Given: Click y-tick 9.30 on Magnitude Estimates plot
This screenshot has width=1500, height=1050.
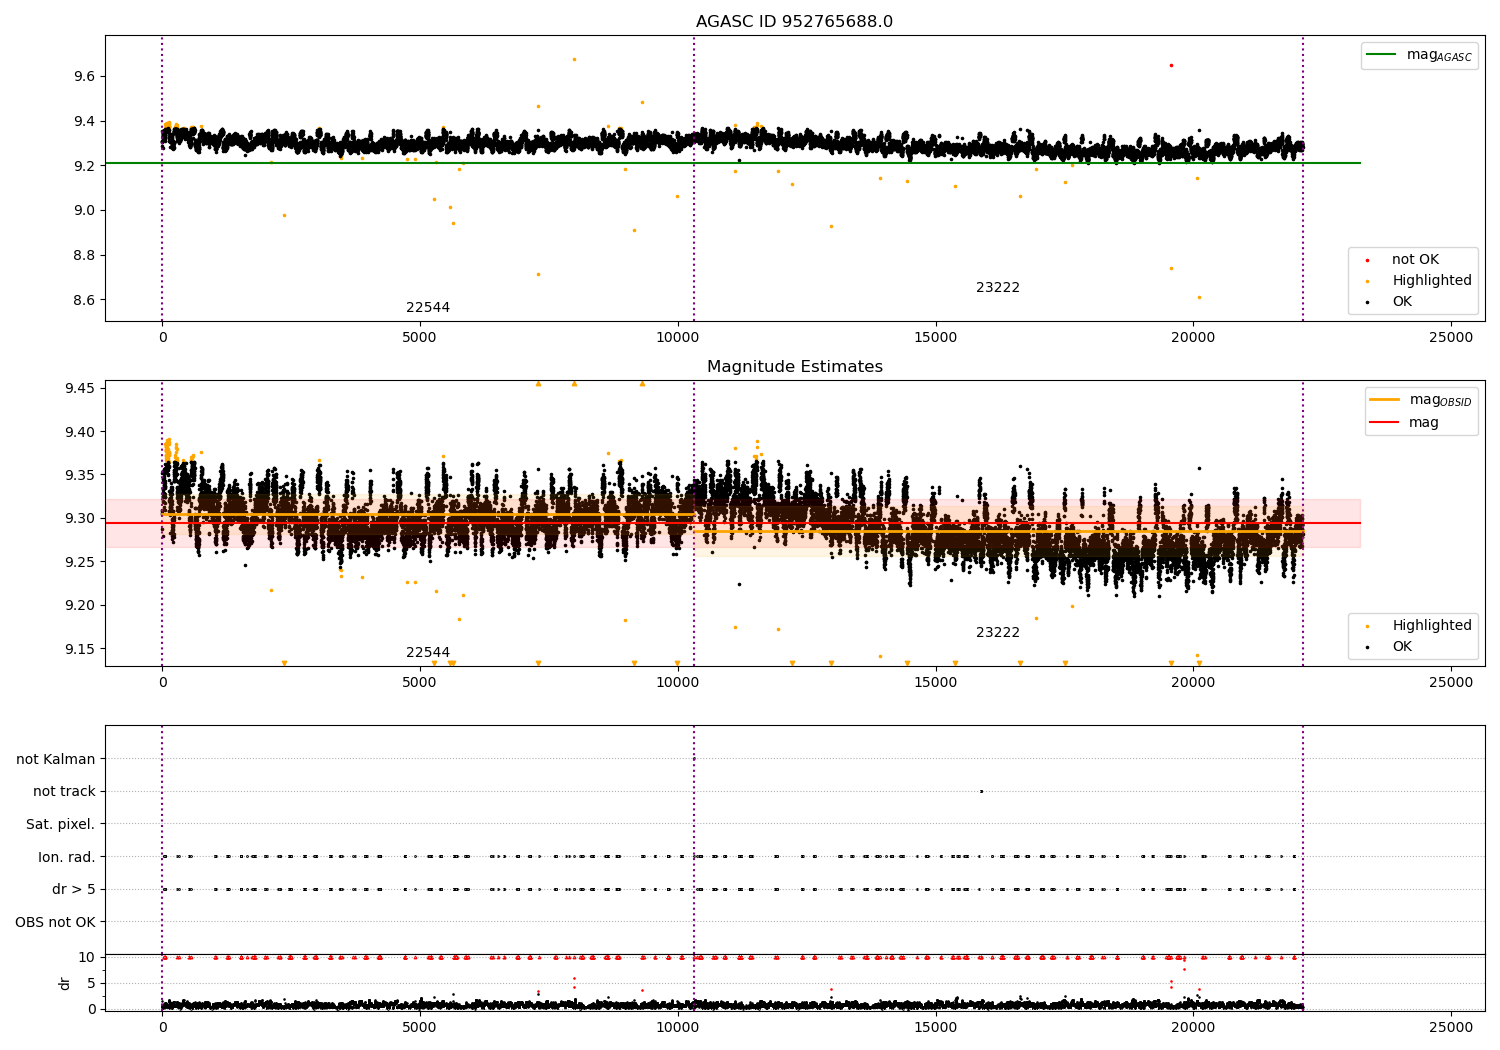Looking at the screenshot, I should coord(79,519).
